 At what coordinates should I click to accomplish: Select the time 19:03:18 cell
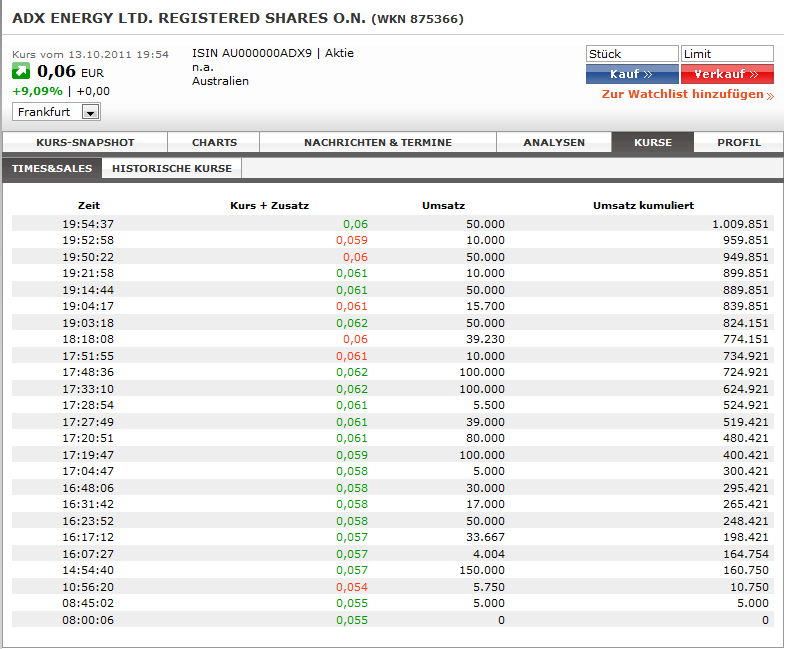click(88, 323)
